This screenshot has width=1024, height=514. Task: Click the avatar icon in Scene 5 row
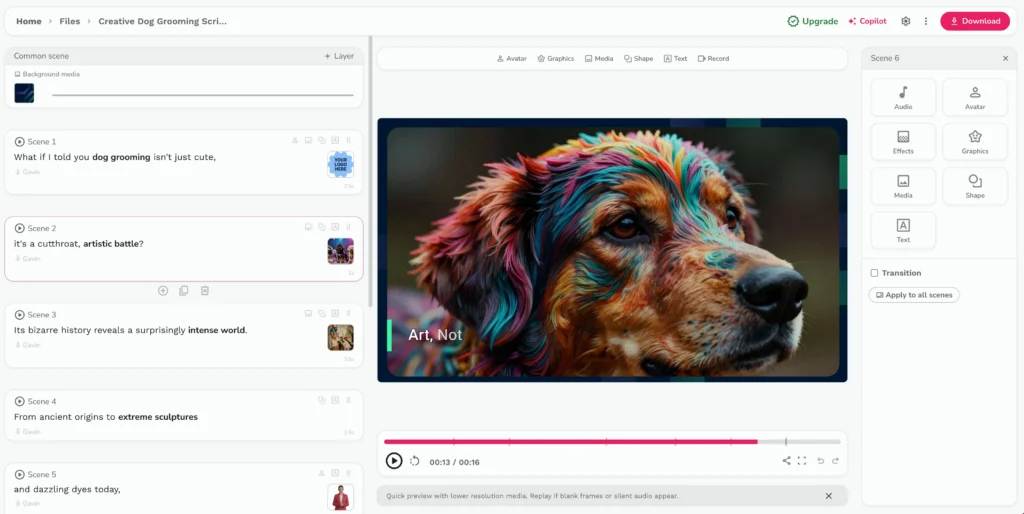tap(321, 473)
